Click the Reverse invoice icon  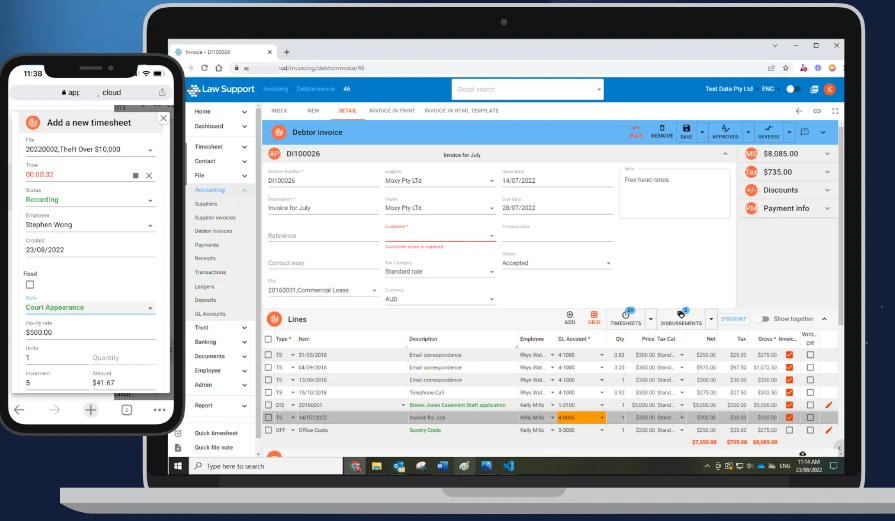768,130
